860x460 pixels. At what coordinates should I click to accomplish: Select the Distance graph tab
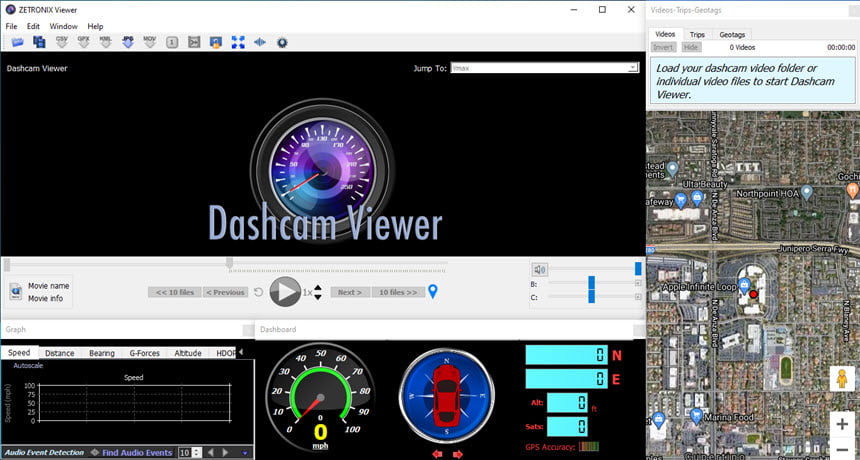tap(60, 353)
